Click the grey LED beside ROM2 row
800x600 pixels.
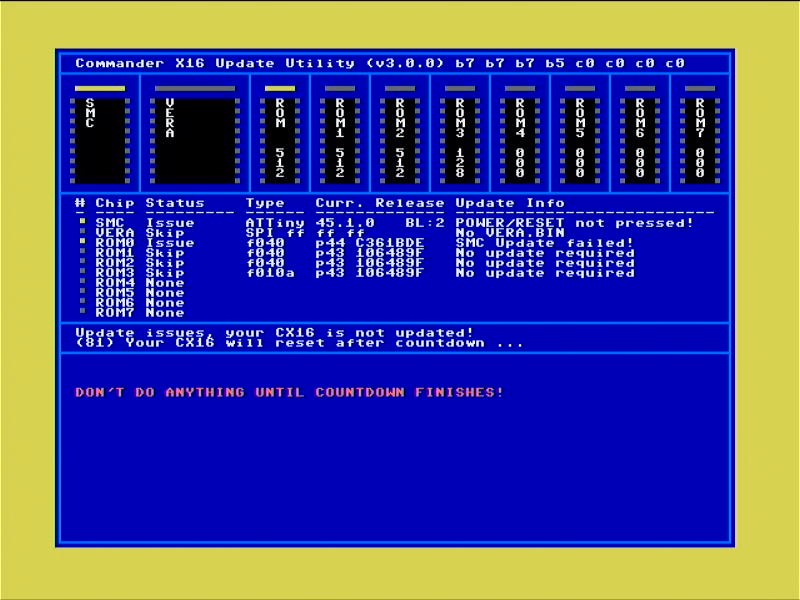[x=83, y=261]
